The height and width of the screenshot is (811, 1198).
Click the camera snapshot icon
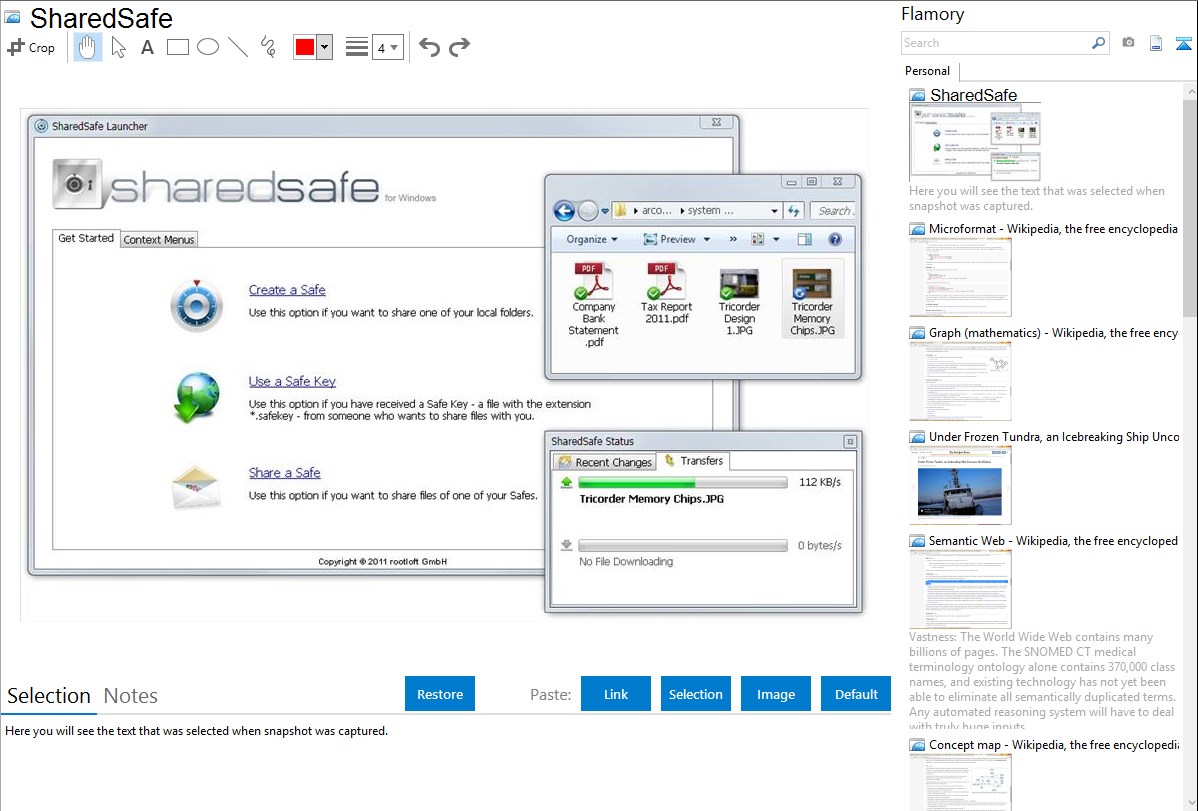point(1128,43)
